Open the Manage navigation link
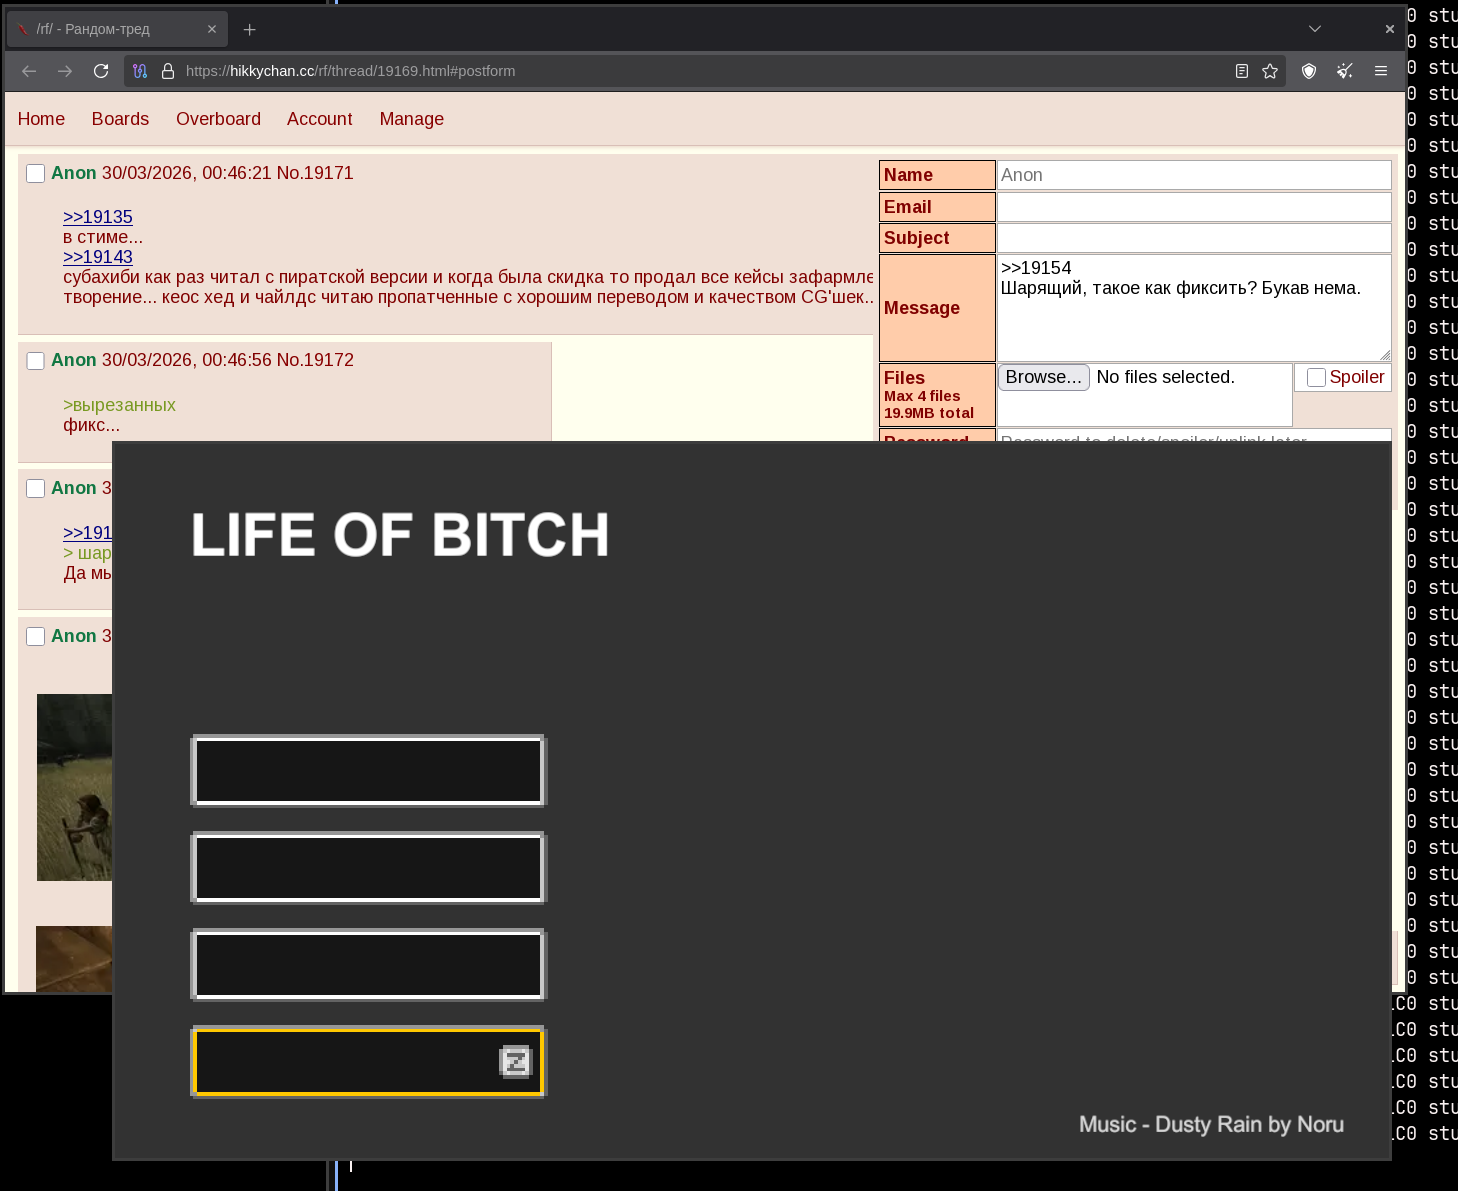The height and width of the screenshot is (1191, 1458). (x=411, y=119)
